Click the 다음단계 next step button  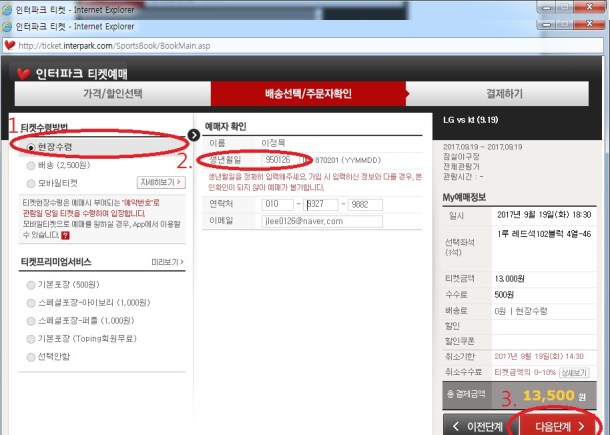[x=559, y=425]
